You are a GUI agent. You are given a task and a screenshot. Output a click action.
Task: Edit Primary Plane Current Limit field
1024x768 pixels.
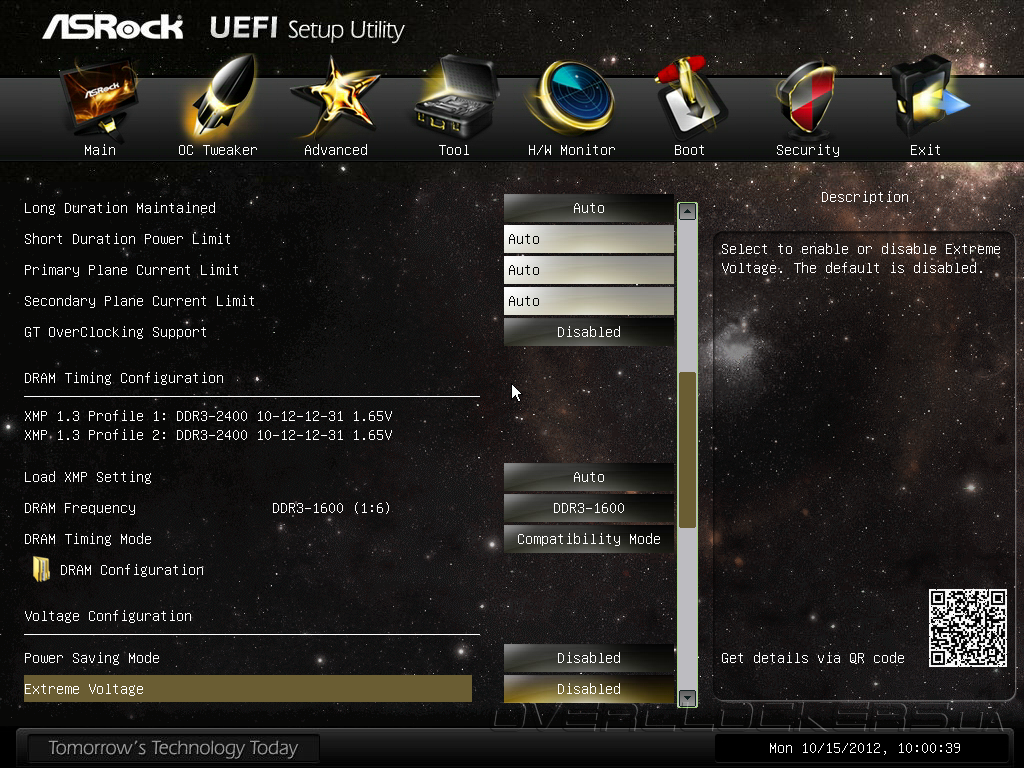(588, 270)
